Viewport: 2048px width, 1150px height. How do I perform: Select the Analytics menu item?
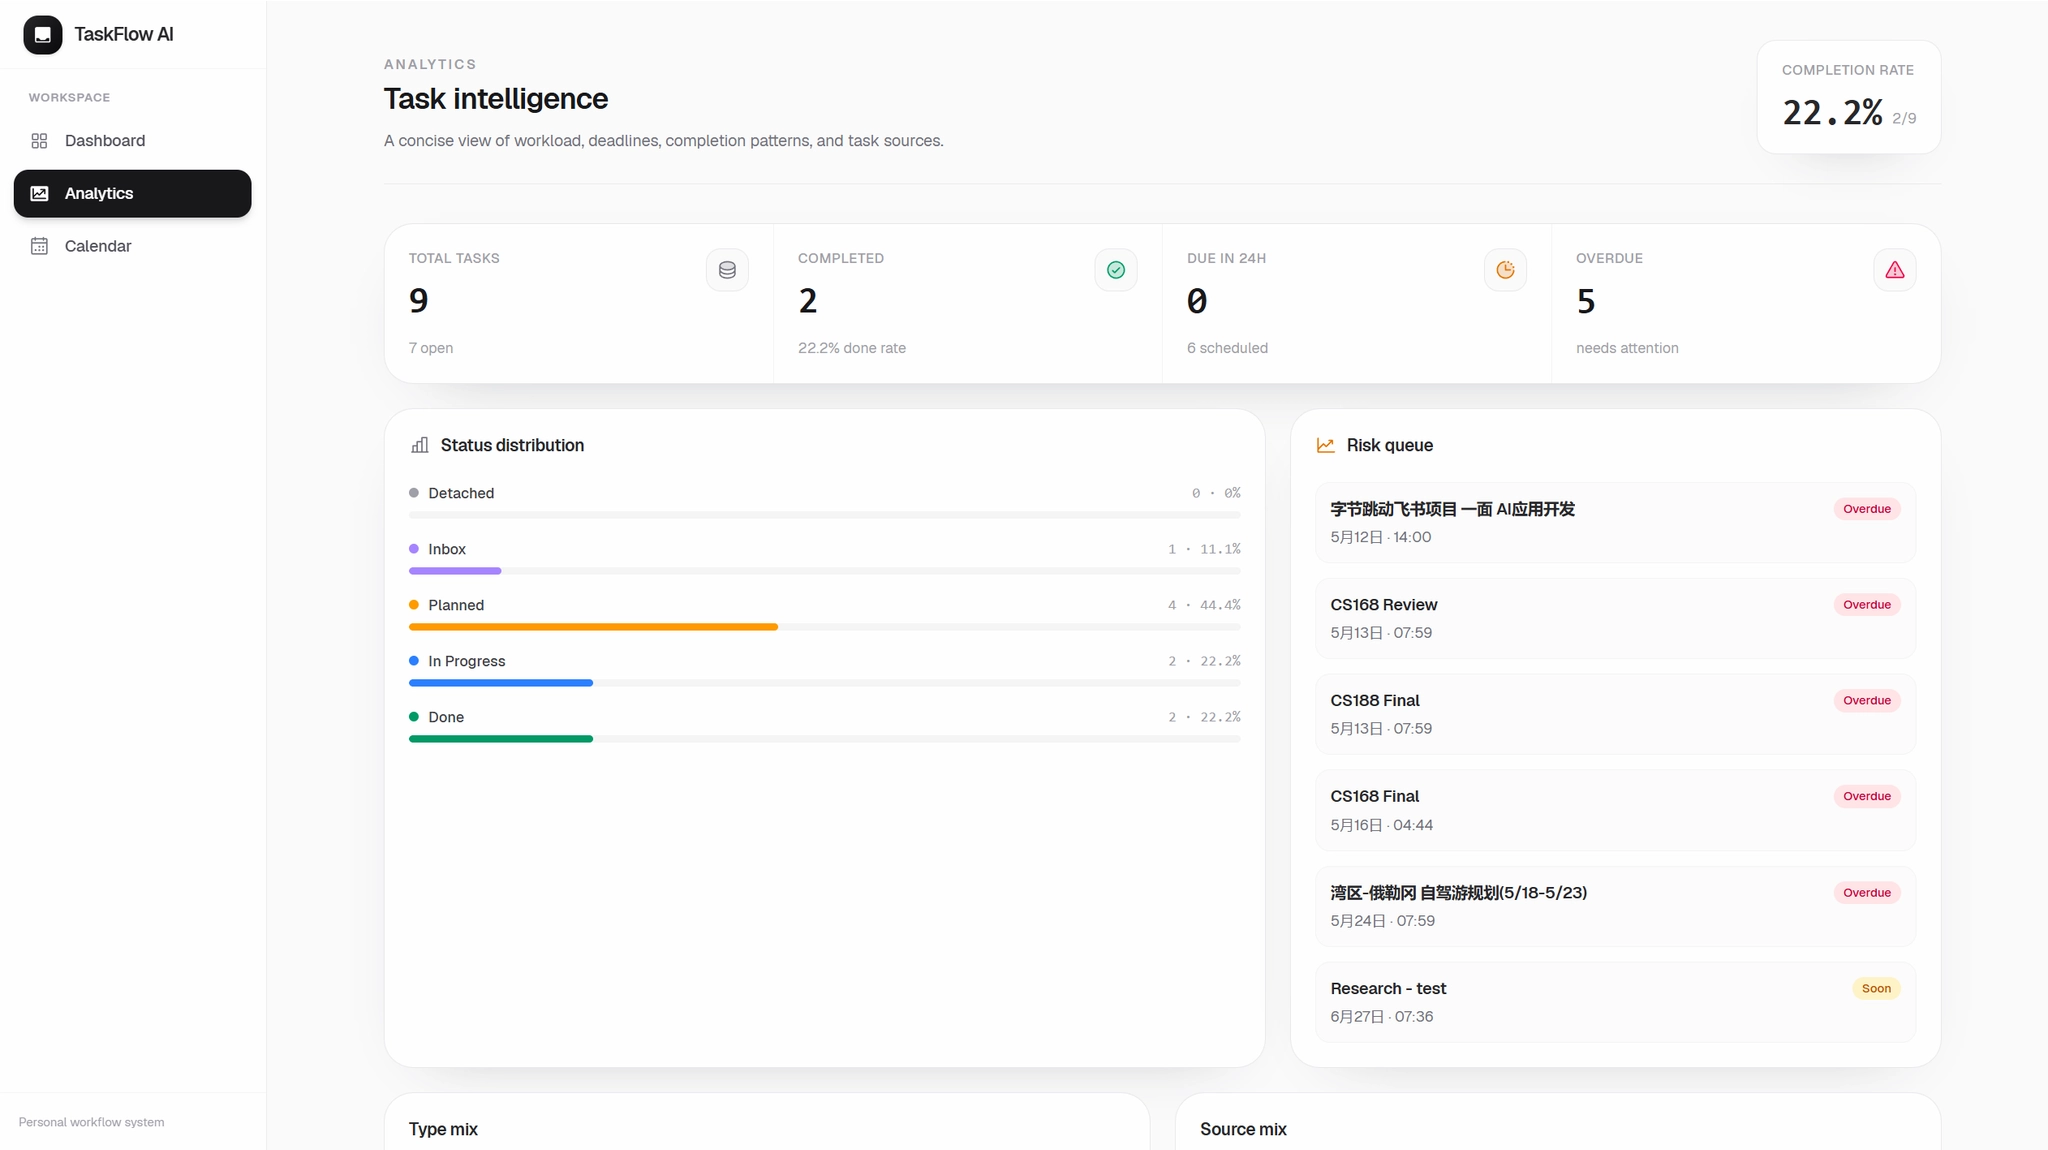(132, 194)
